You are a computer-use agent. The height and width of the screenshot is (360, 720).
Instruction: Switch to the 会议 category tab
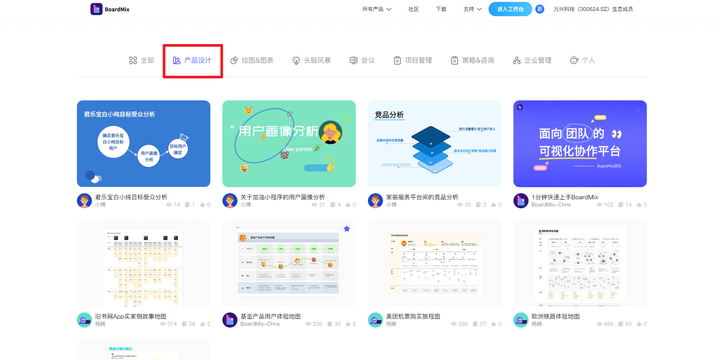(362, 60)
